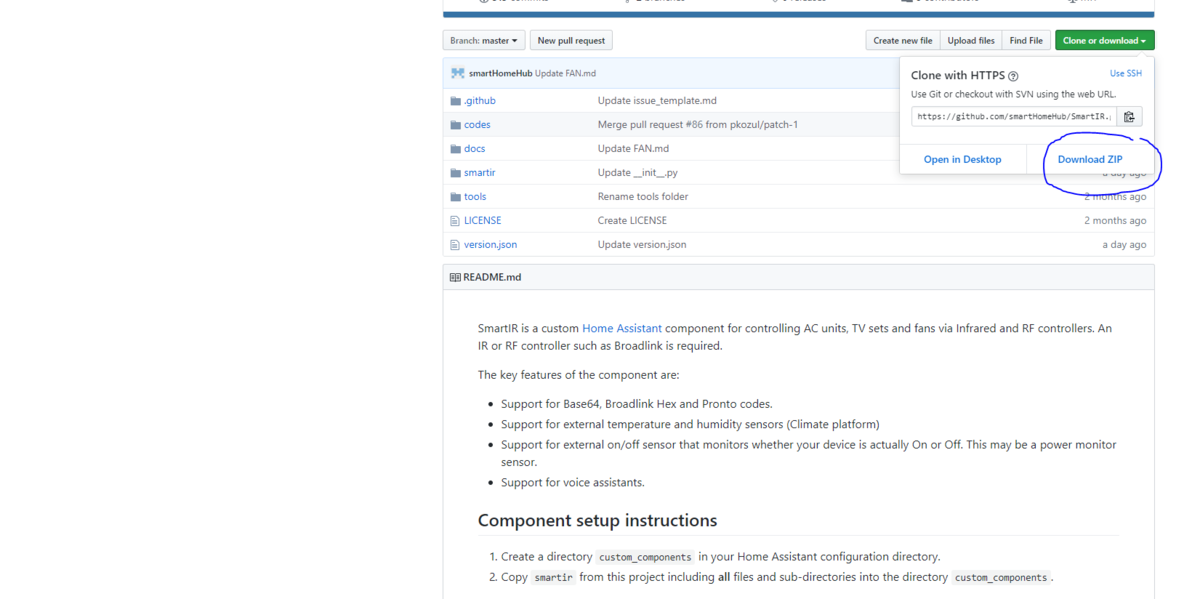This screenshot has height=599, width=1200.
Task: Open commit Rename tools folder
Action: (643, 197)
